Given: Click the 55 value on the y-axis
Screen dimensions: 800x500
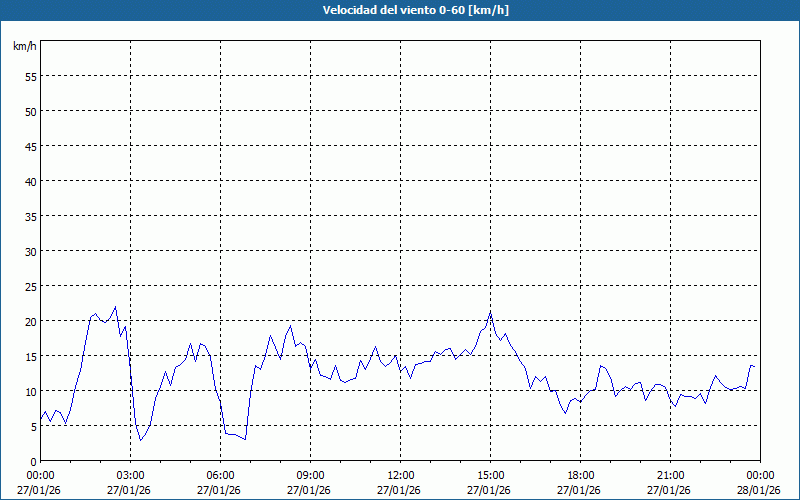Looking at the screenshot, I should (30, 76).
